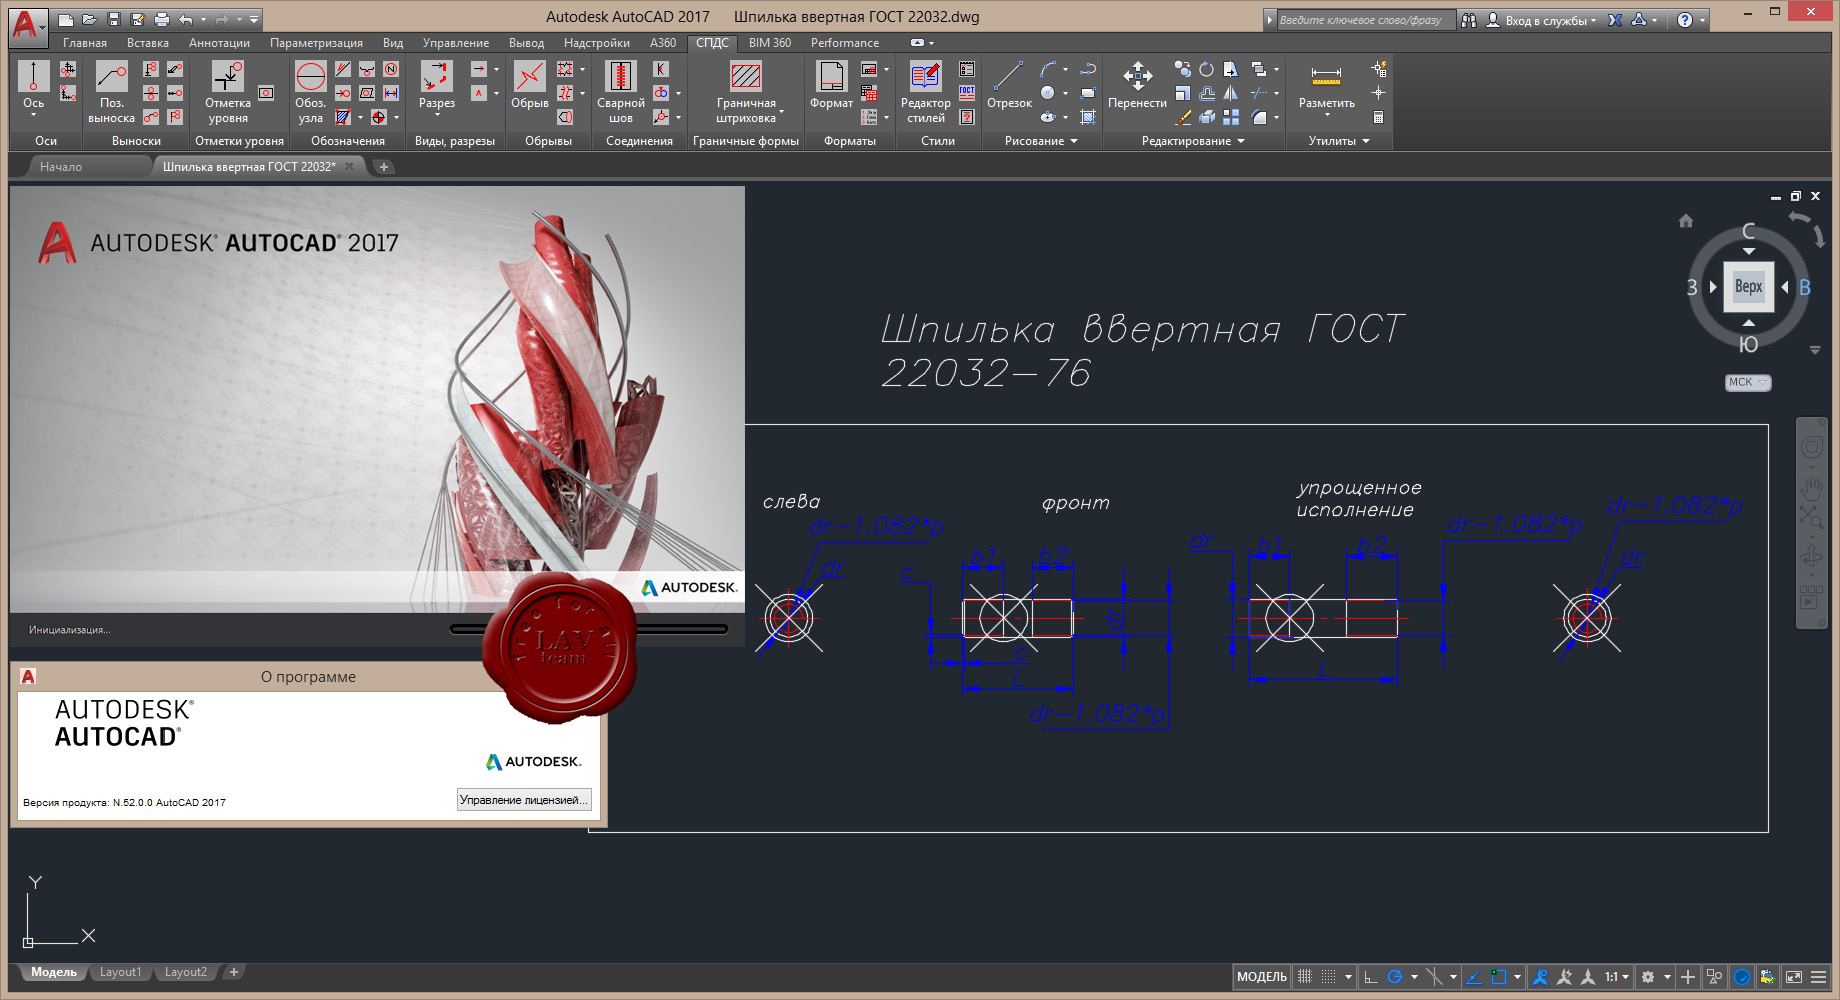Click the Разметить measure tool

point(1326,87)
